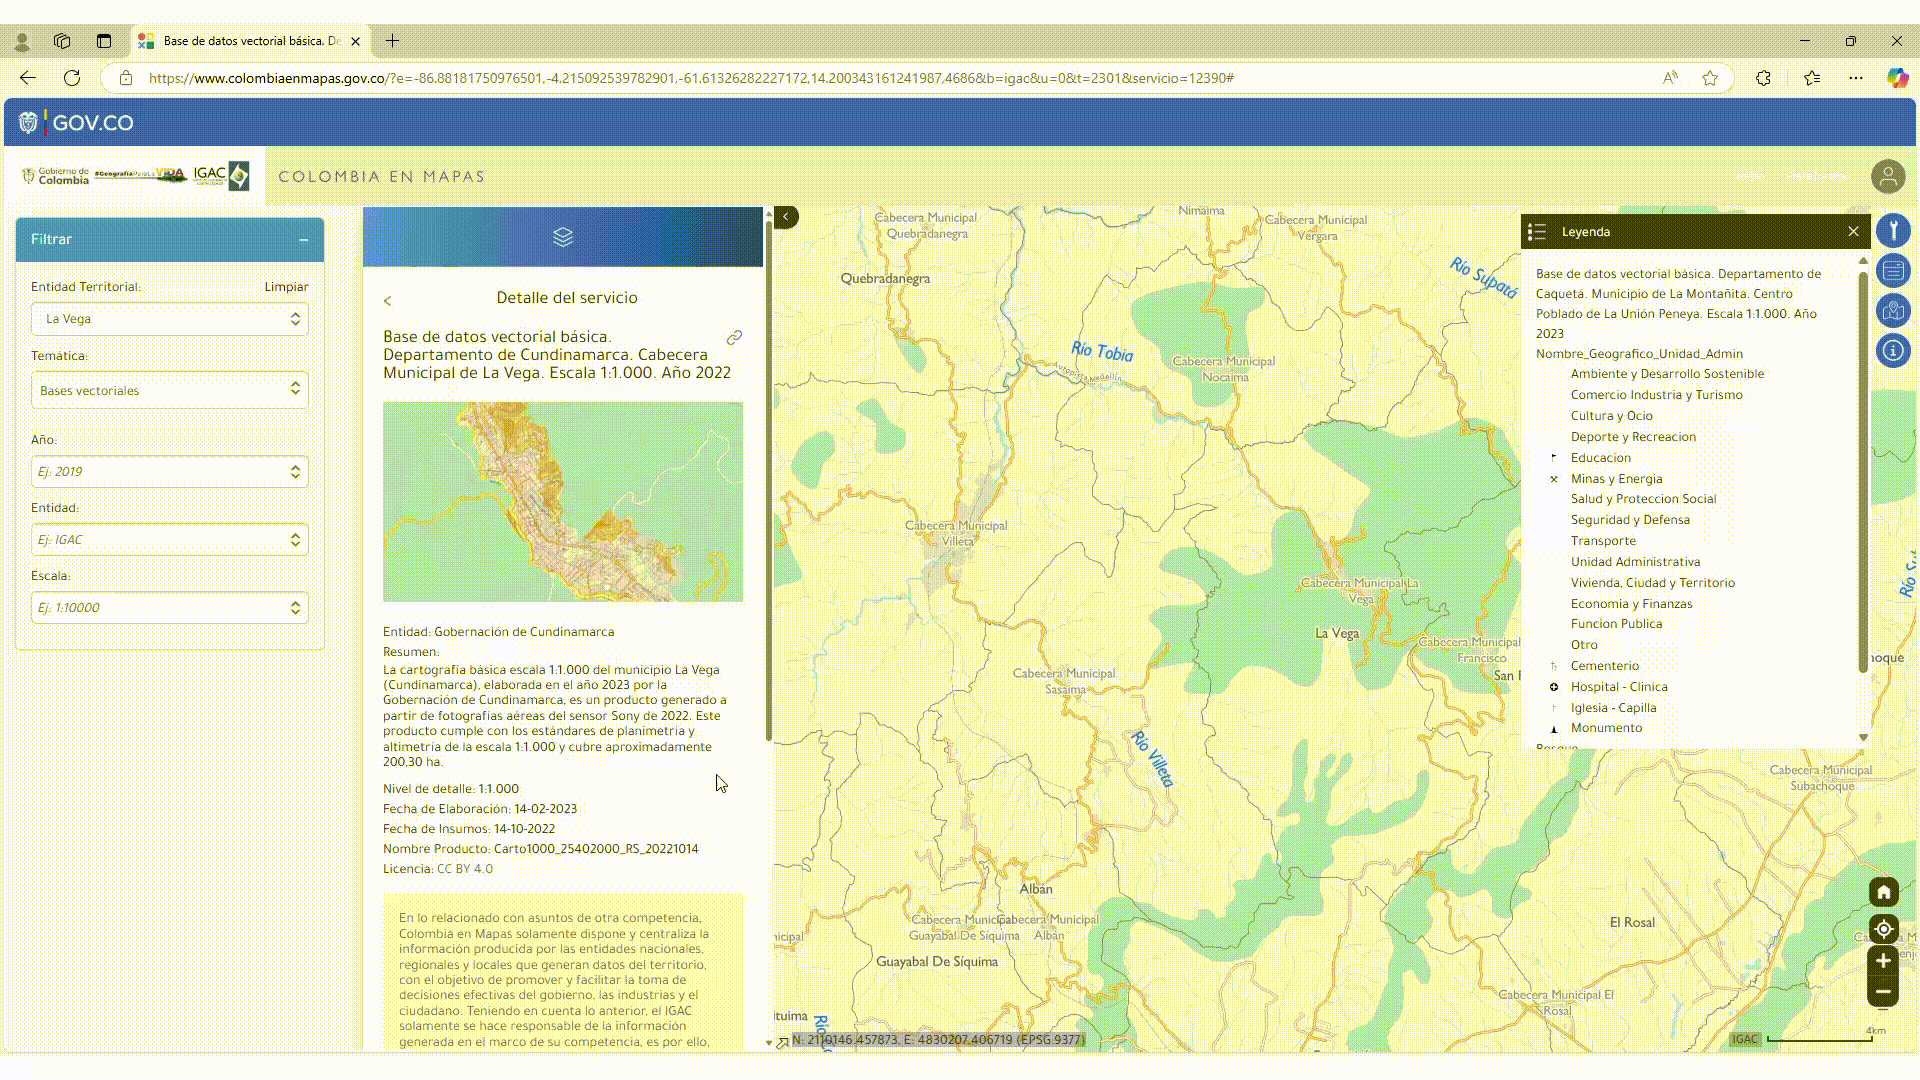The height and width of the screenshot is (1080, 1920).
Task: Click the La Vega map preview thumbnail
Action: click(563, 502)
